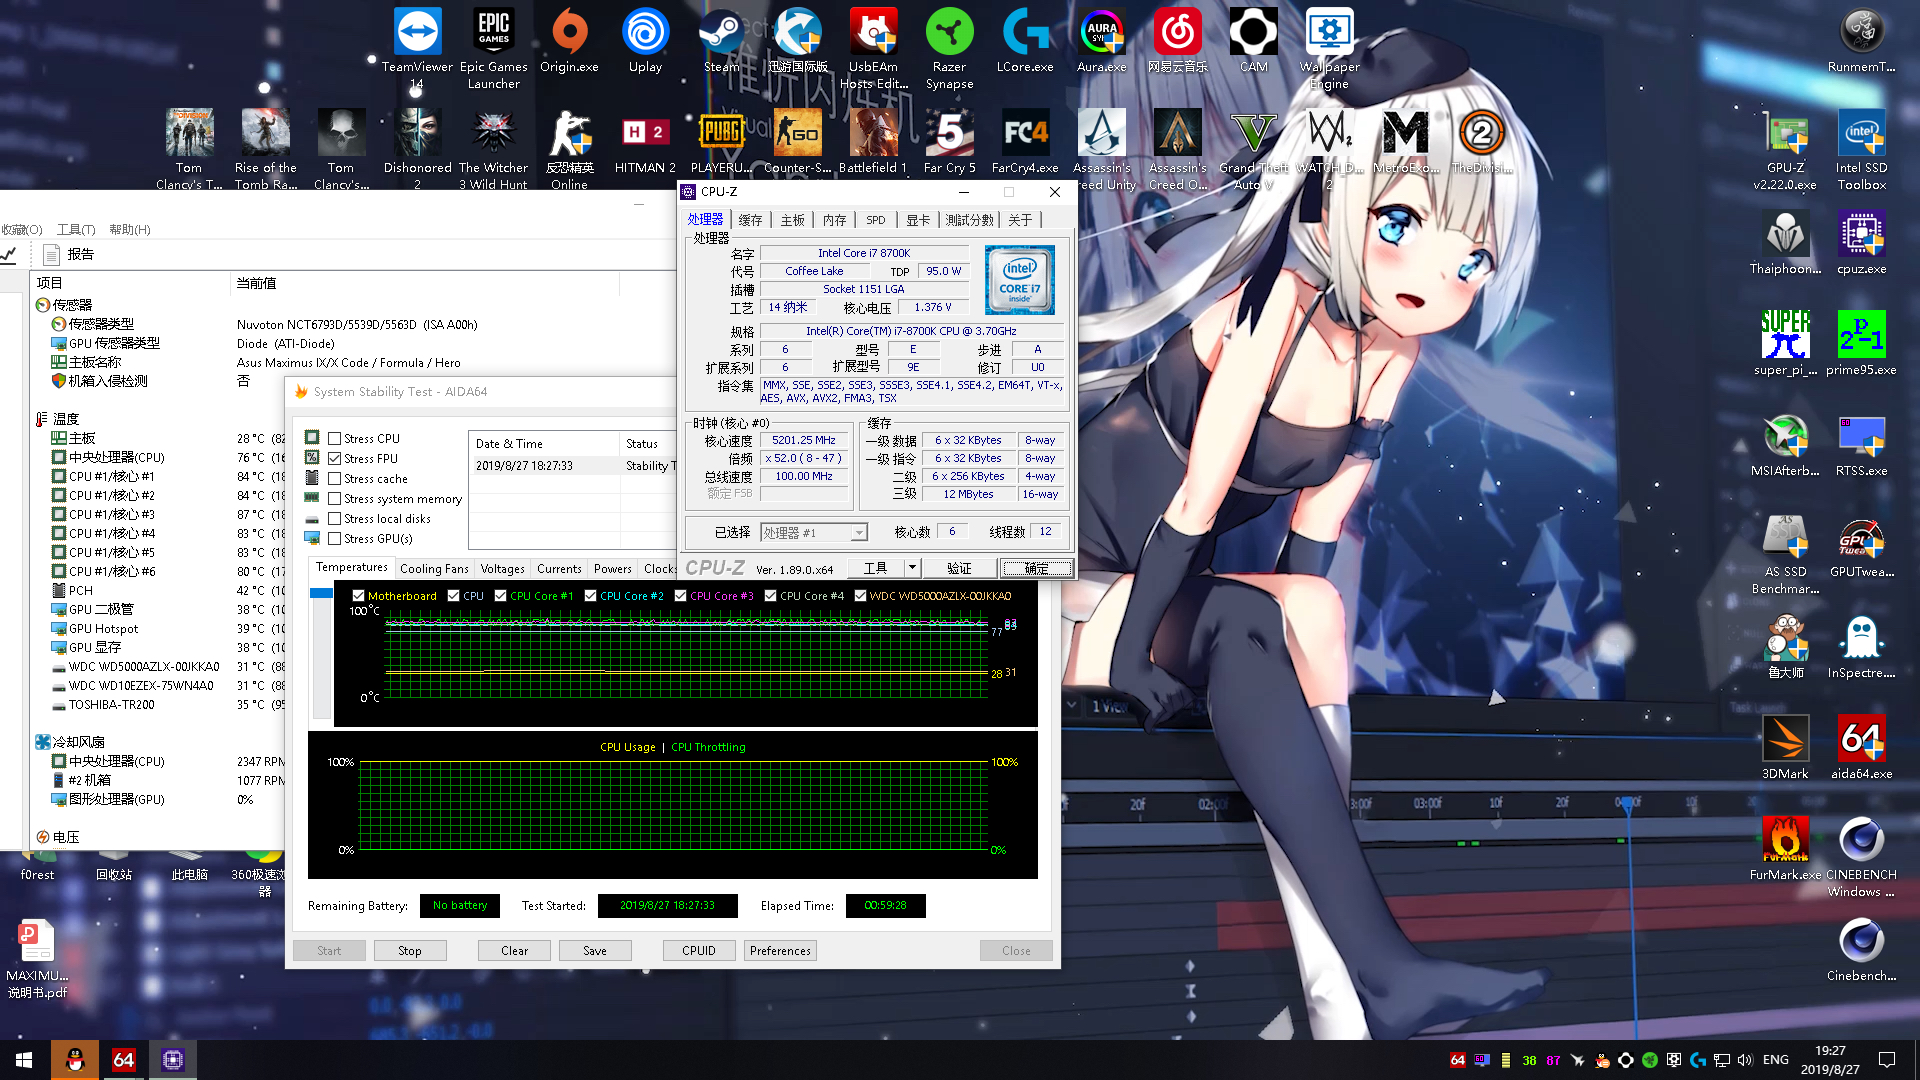Open volume speaker tray icon
Viewport: 1920px width, 1080px height.
click(x=1745, y=1059)
